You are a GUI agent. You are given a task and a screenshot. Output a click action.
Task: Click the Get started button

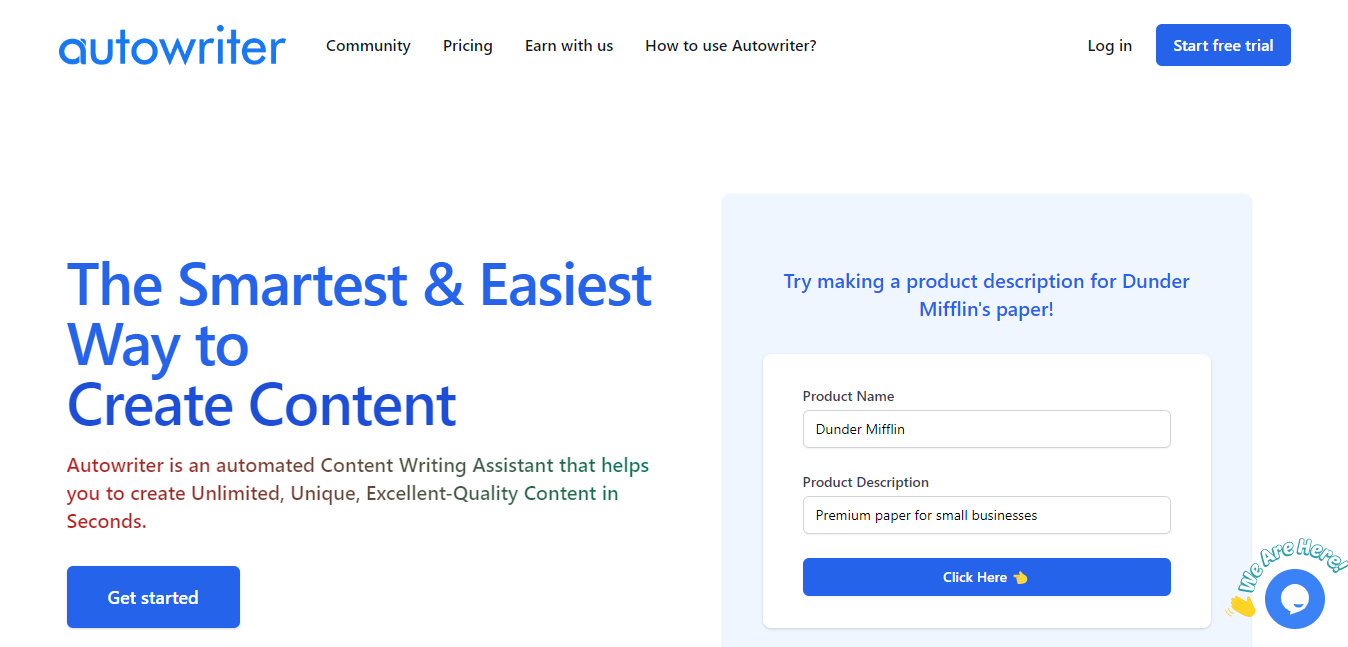(153, 597)
